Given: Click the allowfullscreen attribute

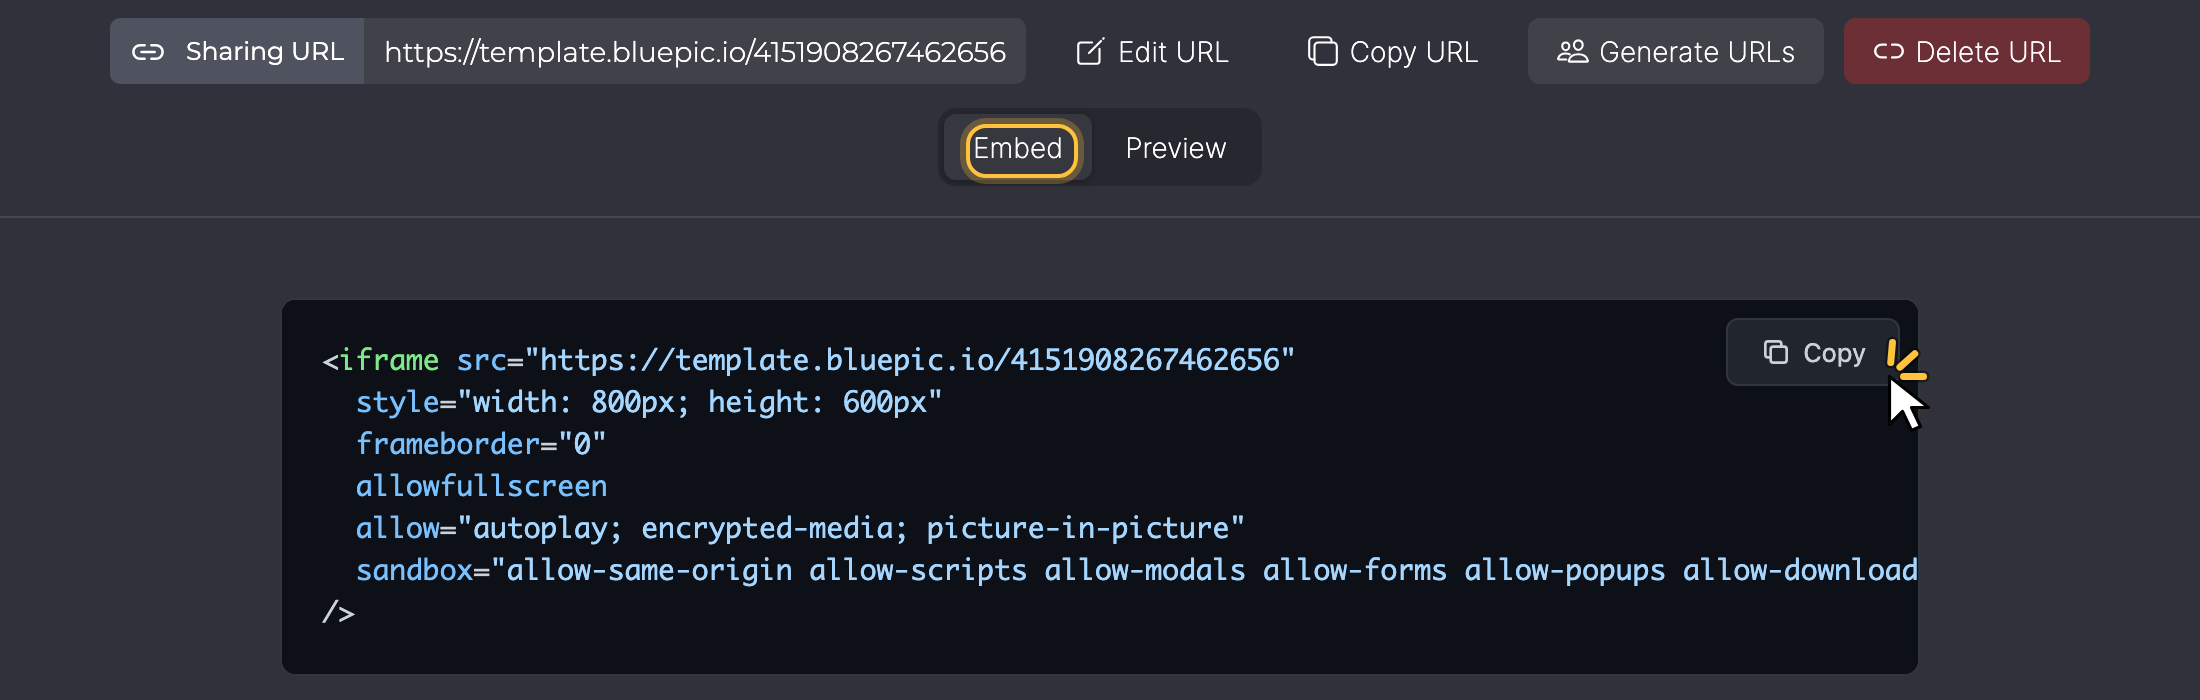Looking at the screenshot, I should click(481, 486).
